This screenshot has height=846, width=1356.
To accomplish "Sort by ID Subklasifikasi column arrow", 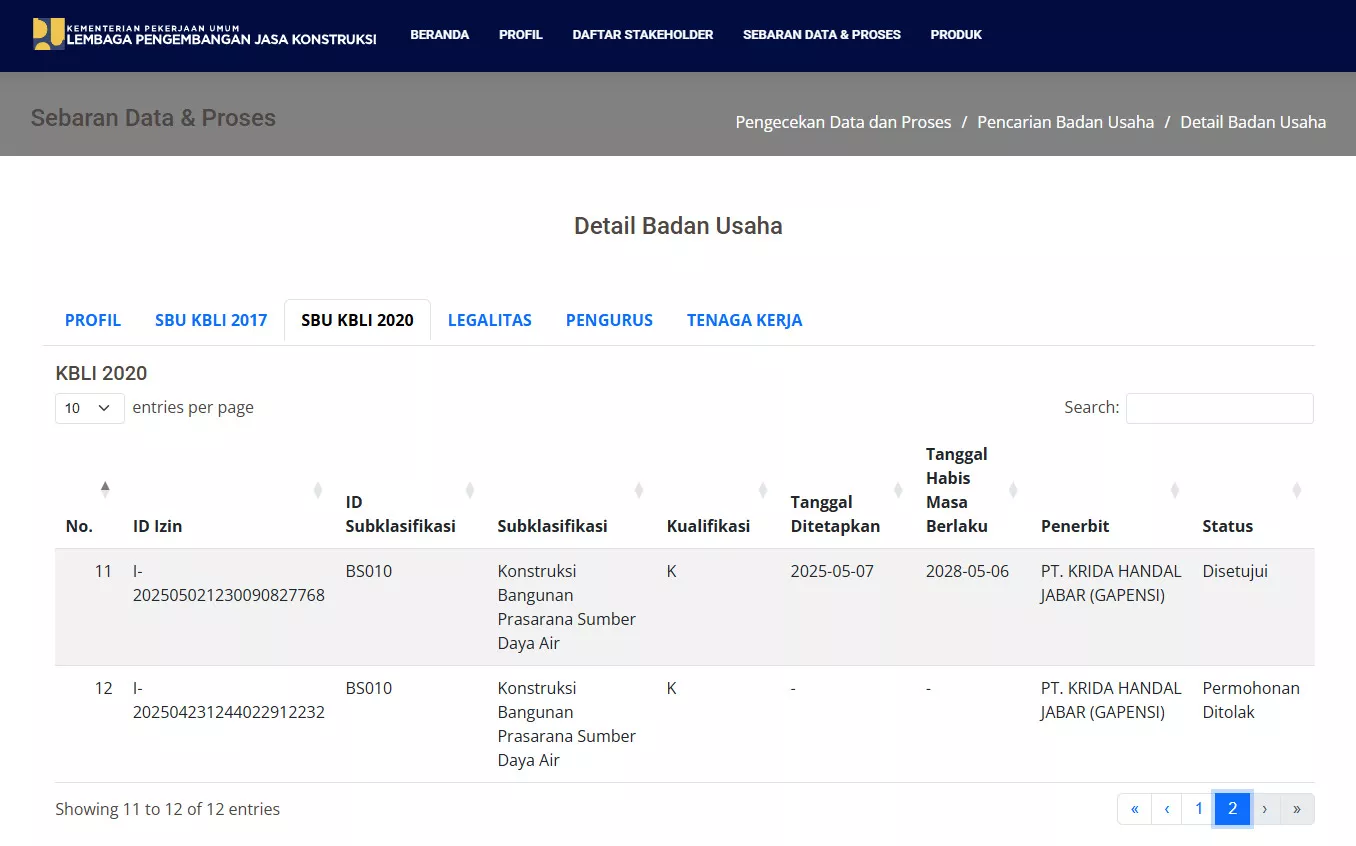I will pos(469,490).
